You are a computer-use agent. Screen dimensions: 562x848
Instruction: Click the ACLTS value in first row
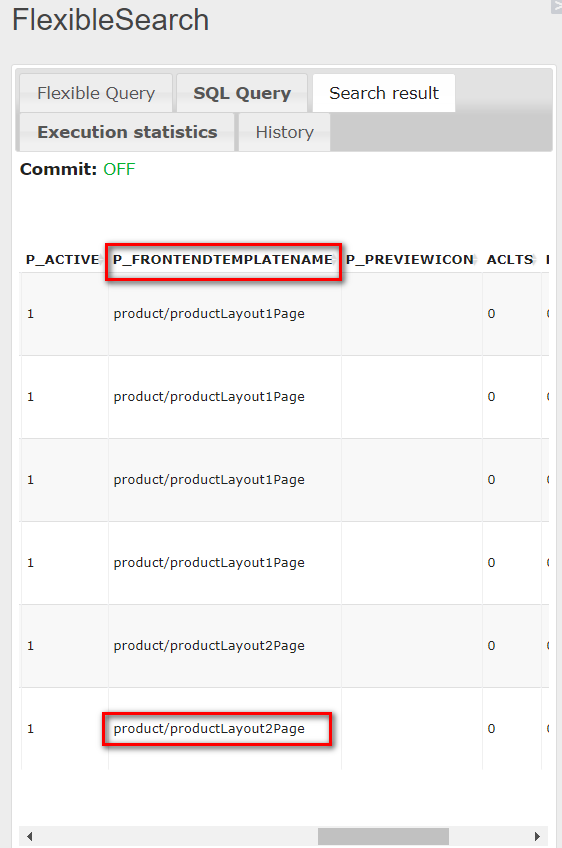491,314
